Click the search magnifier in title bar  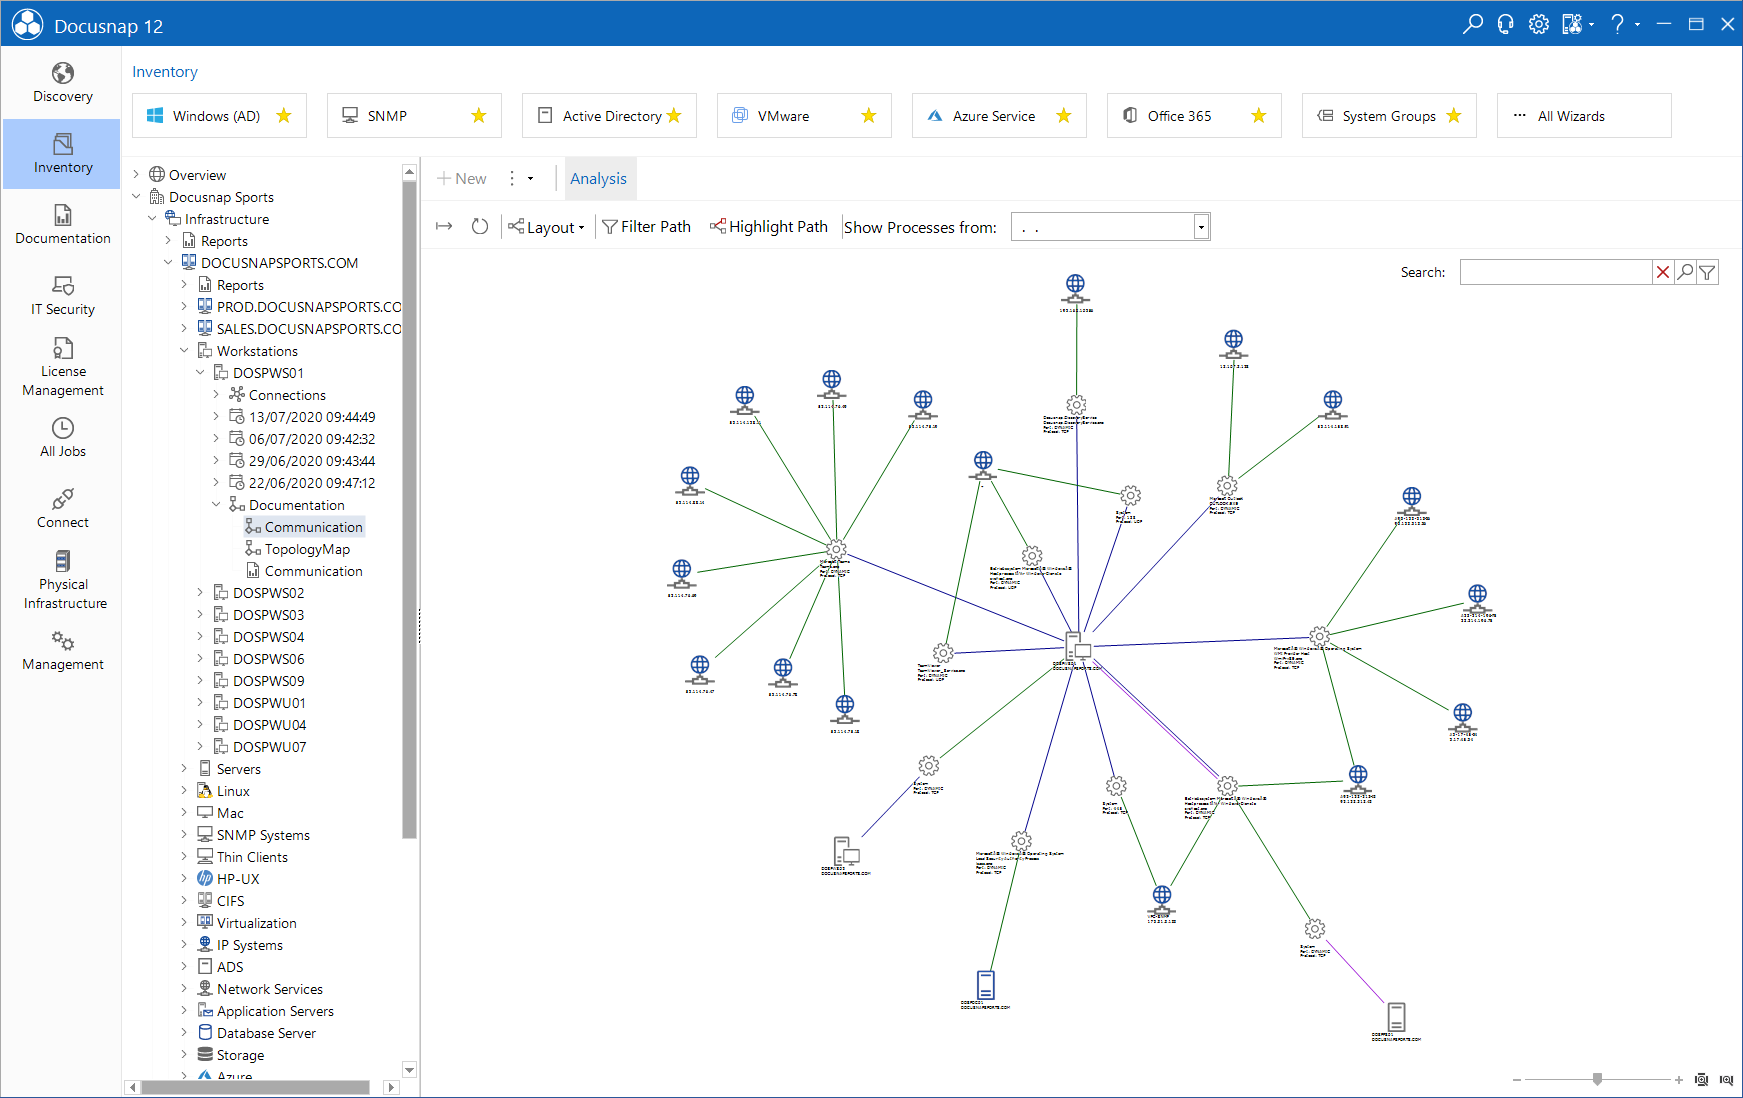pyautogui.click(x=1473, y=24)
